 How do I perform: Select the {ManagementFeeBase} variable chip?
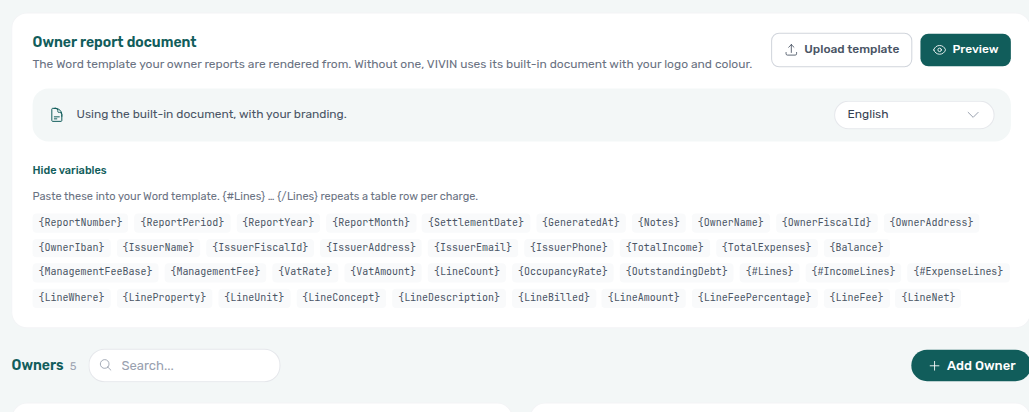click(96, 272)
